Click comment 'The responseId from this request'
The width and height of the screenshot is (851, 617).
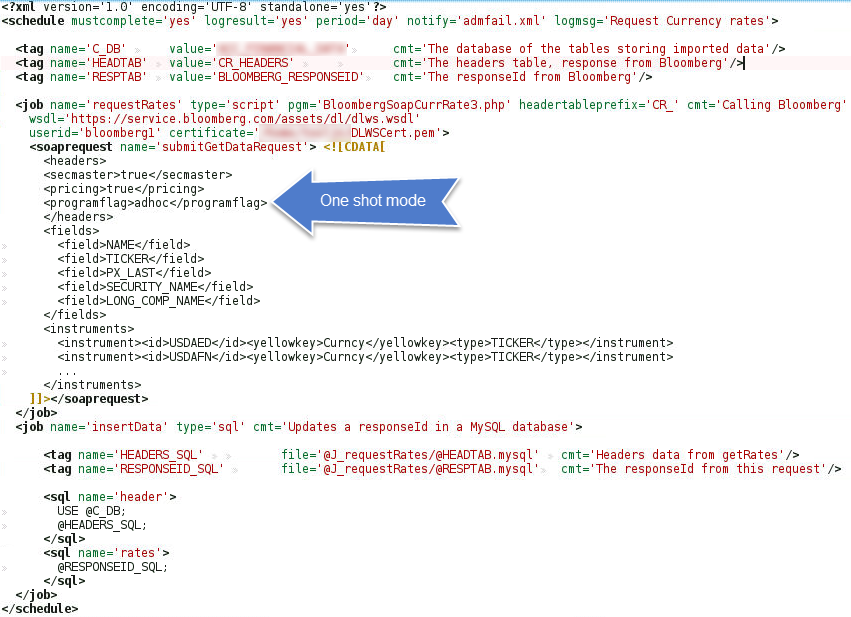[711, 469]
